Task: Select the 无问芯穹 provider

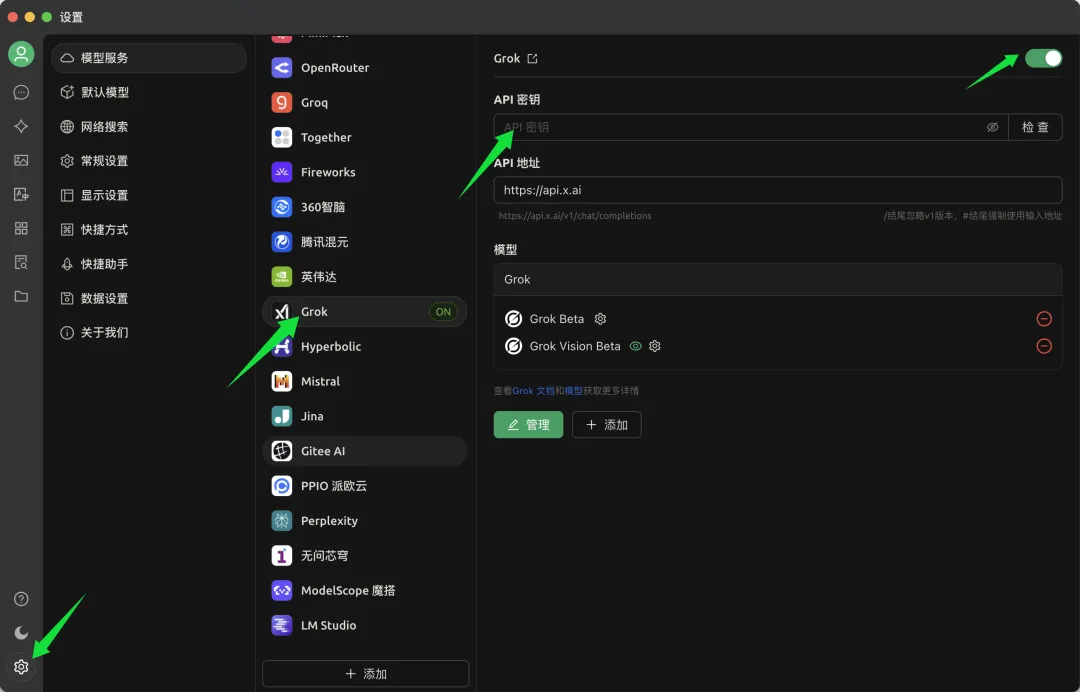Action: tap(364, 556)
